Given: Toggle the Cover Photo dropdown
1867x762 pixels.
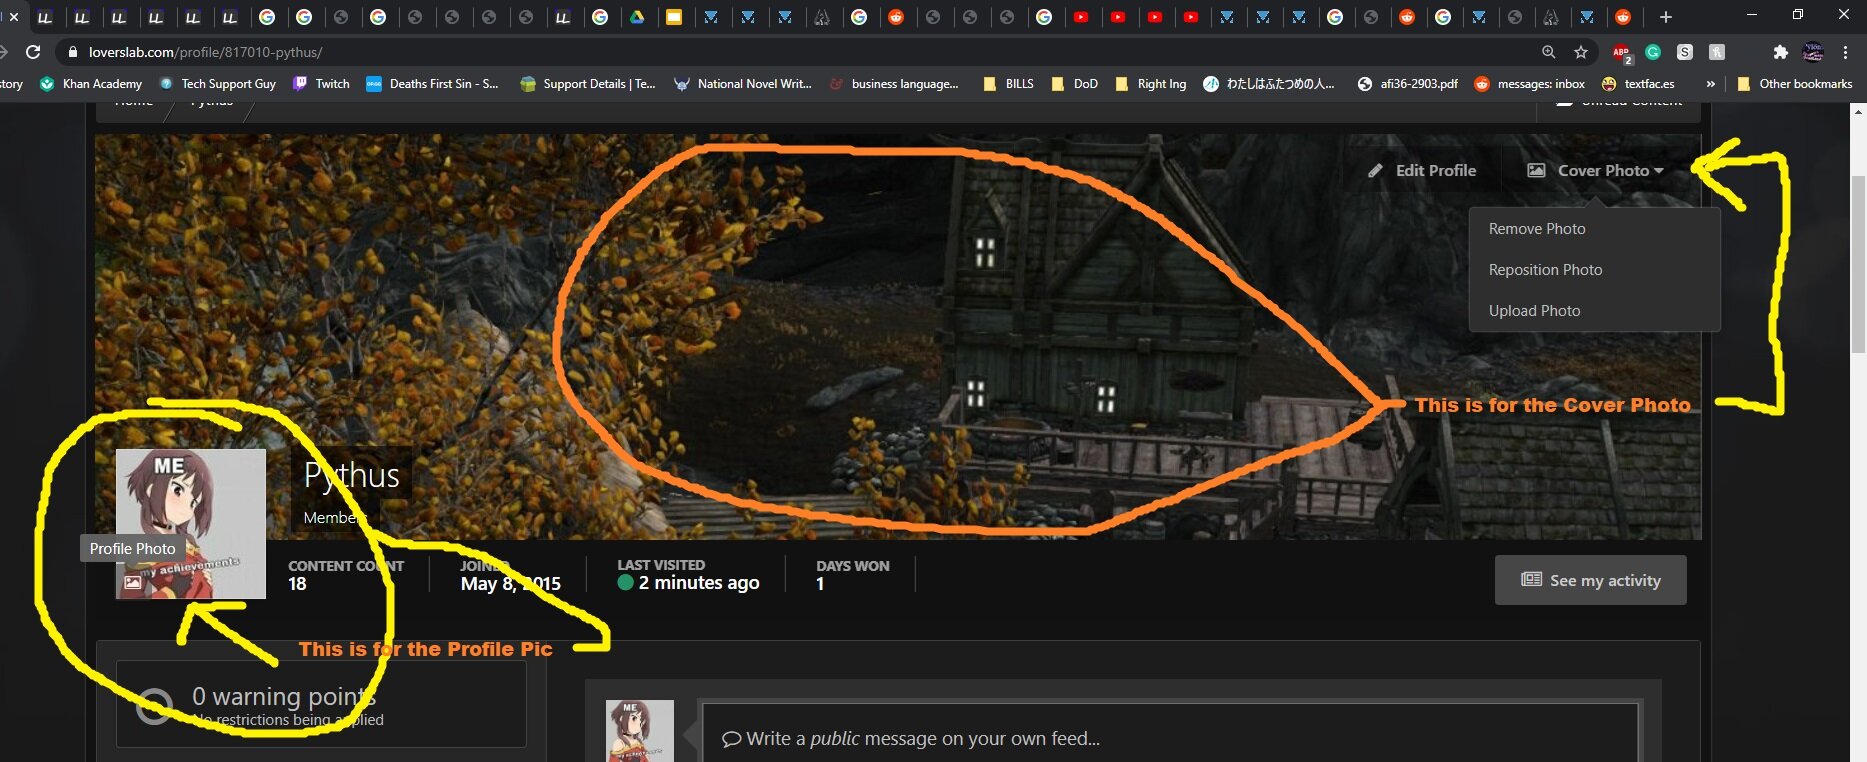Looking at the screenshot, I should 1595,171.
